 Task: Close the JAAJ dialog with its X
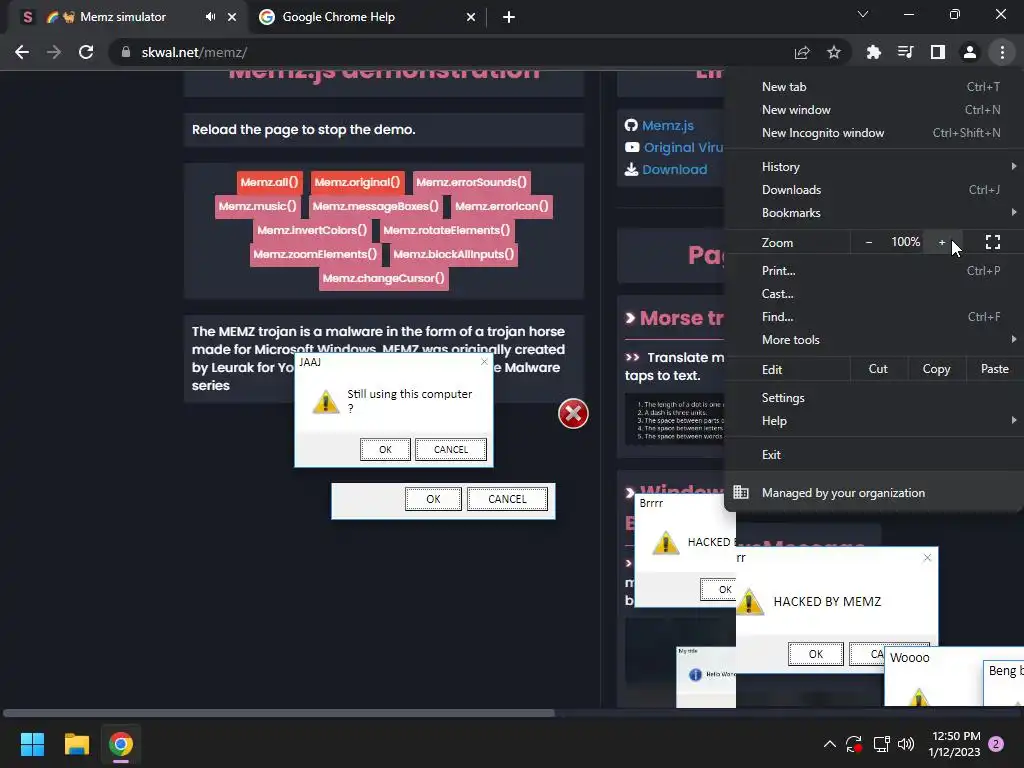click(x=484, y=362)
